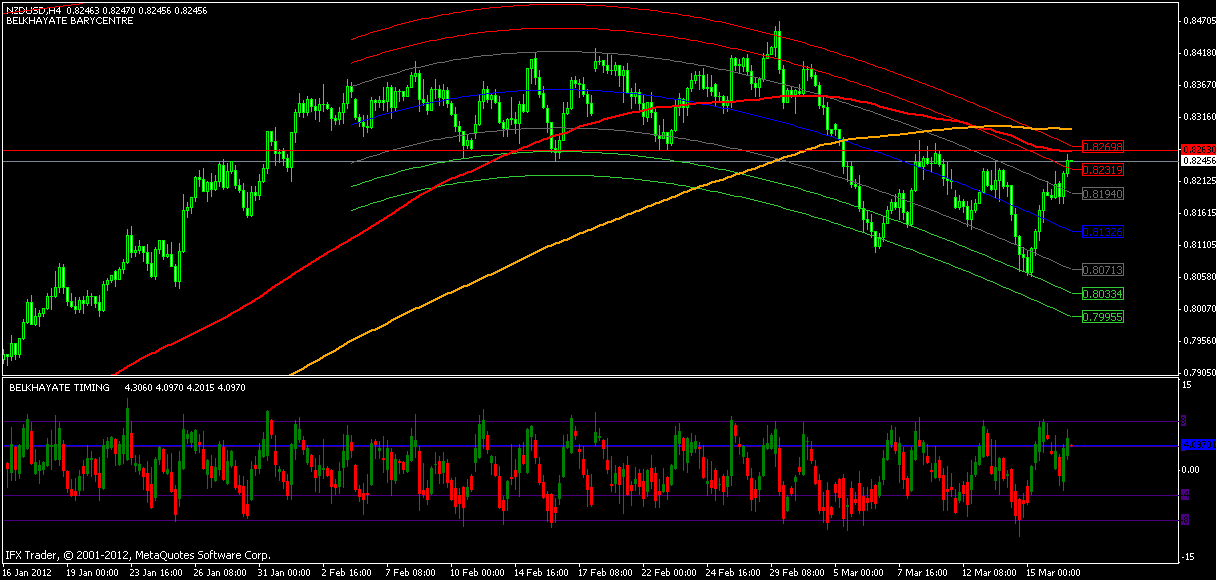Click the 16 Jan 2012 date label
Screen dimensions: 1216x580
pyautogui.click(x=26, y=573)
